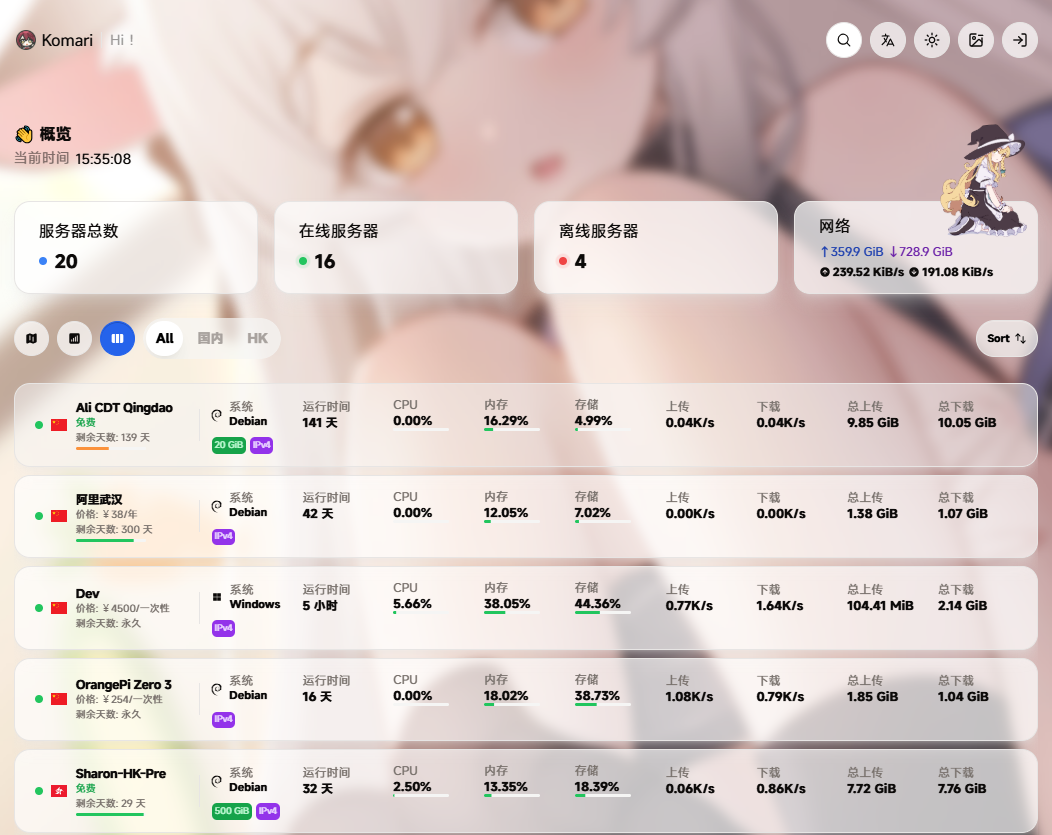Open the 阿里武汉 server name

click(x=99, y=500)
